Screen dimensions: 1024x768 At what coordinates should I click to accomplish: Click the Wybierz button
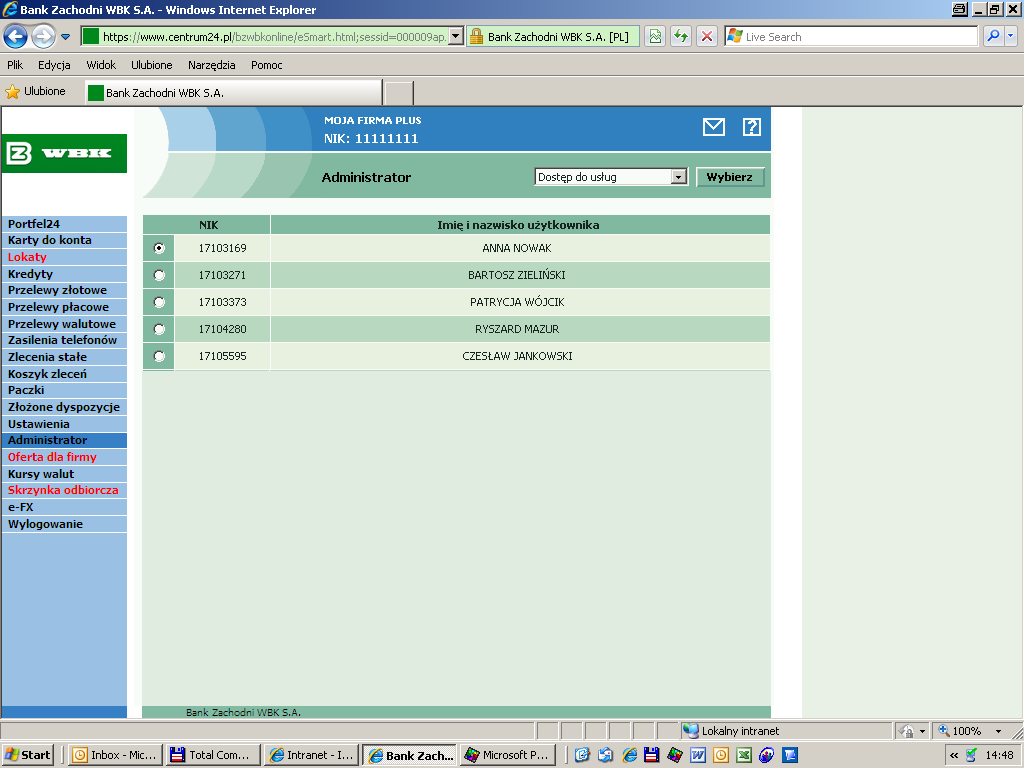[729, 177]
